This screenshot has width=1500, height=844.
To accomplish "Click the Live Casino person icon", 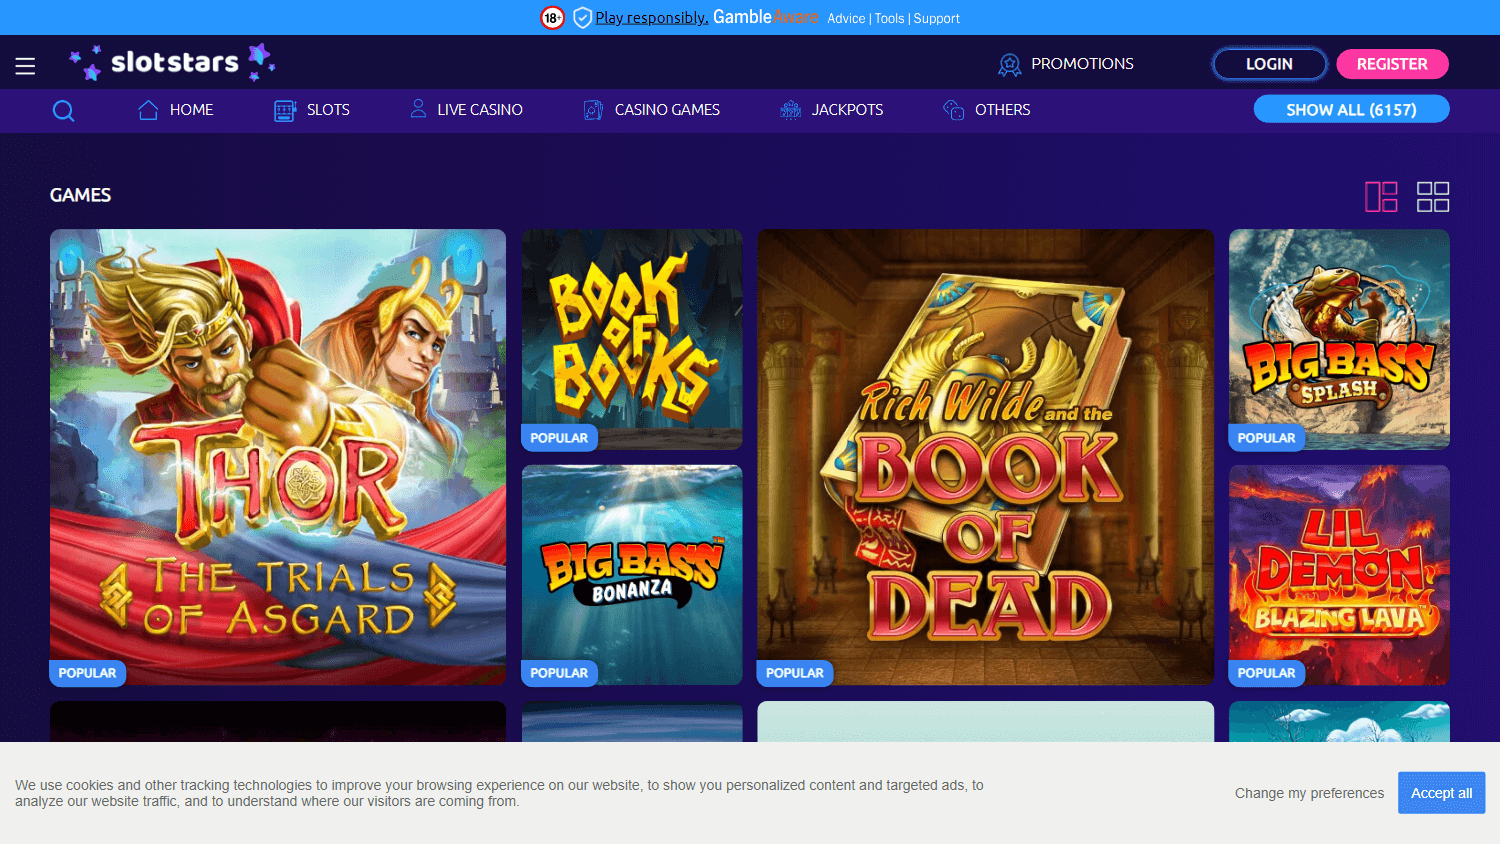I will tap(418, 109).
